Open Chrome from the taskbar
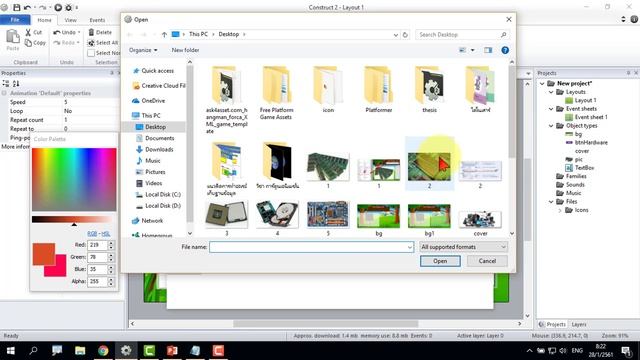 [103, 351]
